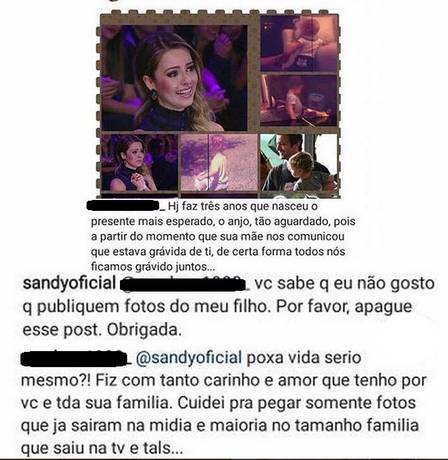The width and height of the screenshot is (448, 460).
Task: Open the middle-right child playing photo
Action: (x=299, y=100)
